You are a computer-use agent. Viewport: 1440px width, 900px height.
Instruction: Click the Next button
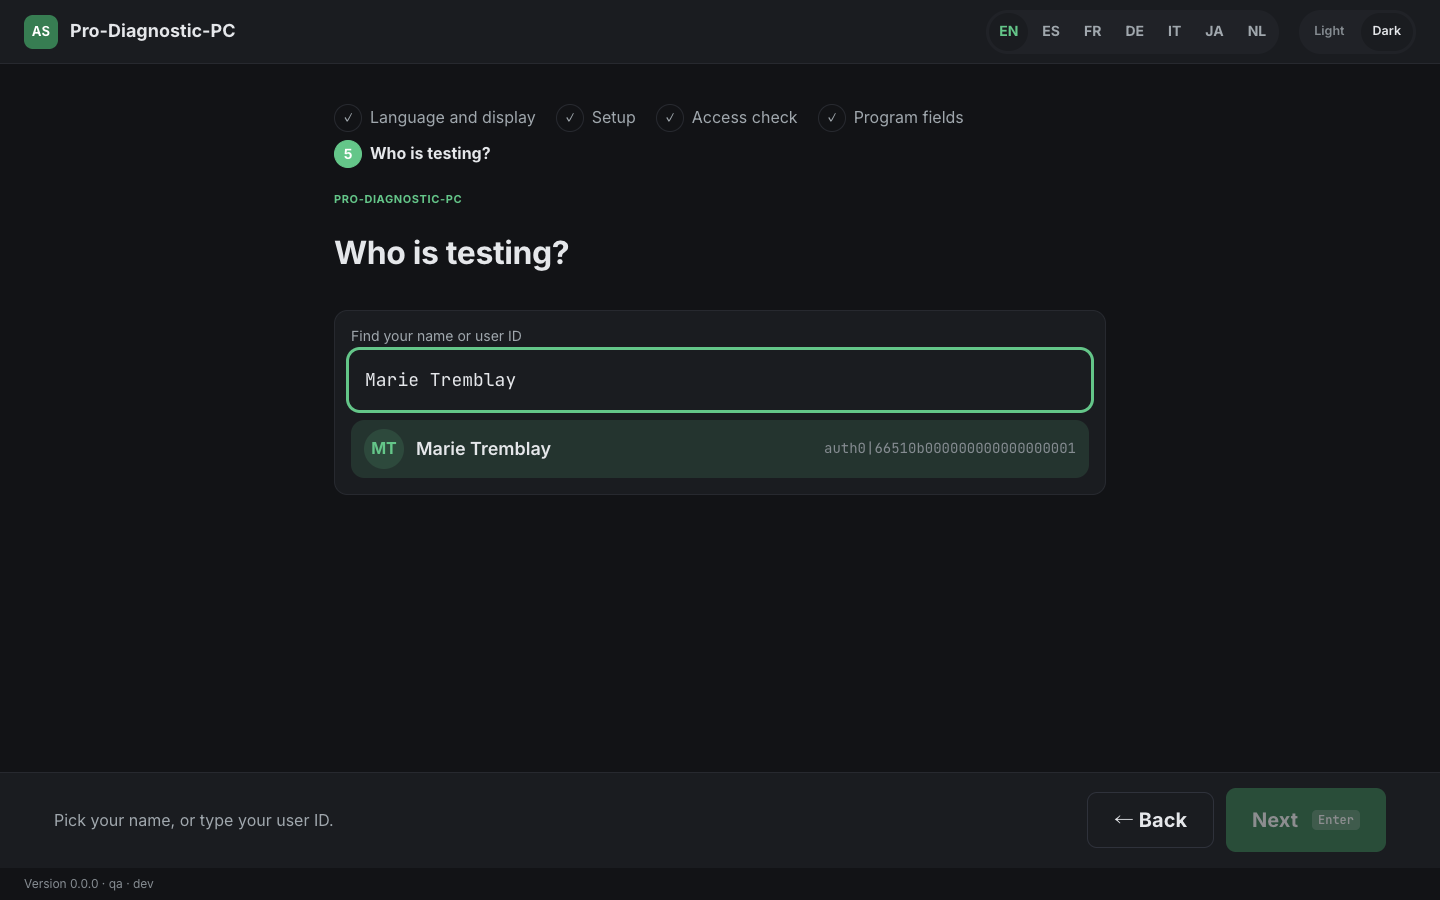[x=1306, y=820]
